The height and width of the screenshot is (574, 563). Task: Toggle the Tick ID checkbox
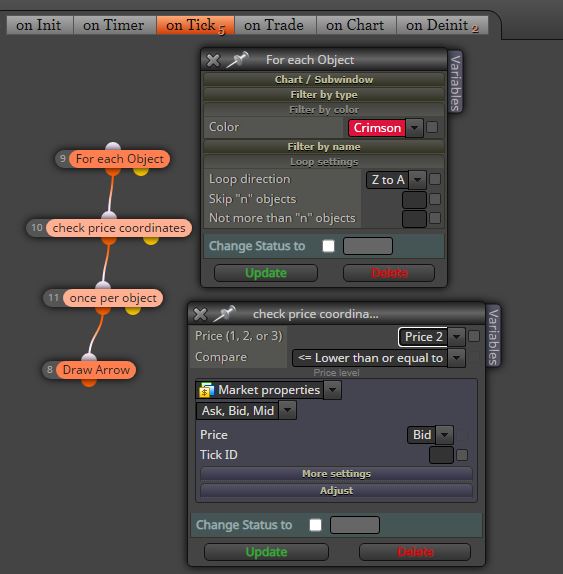click(x=462, y=455)
